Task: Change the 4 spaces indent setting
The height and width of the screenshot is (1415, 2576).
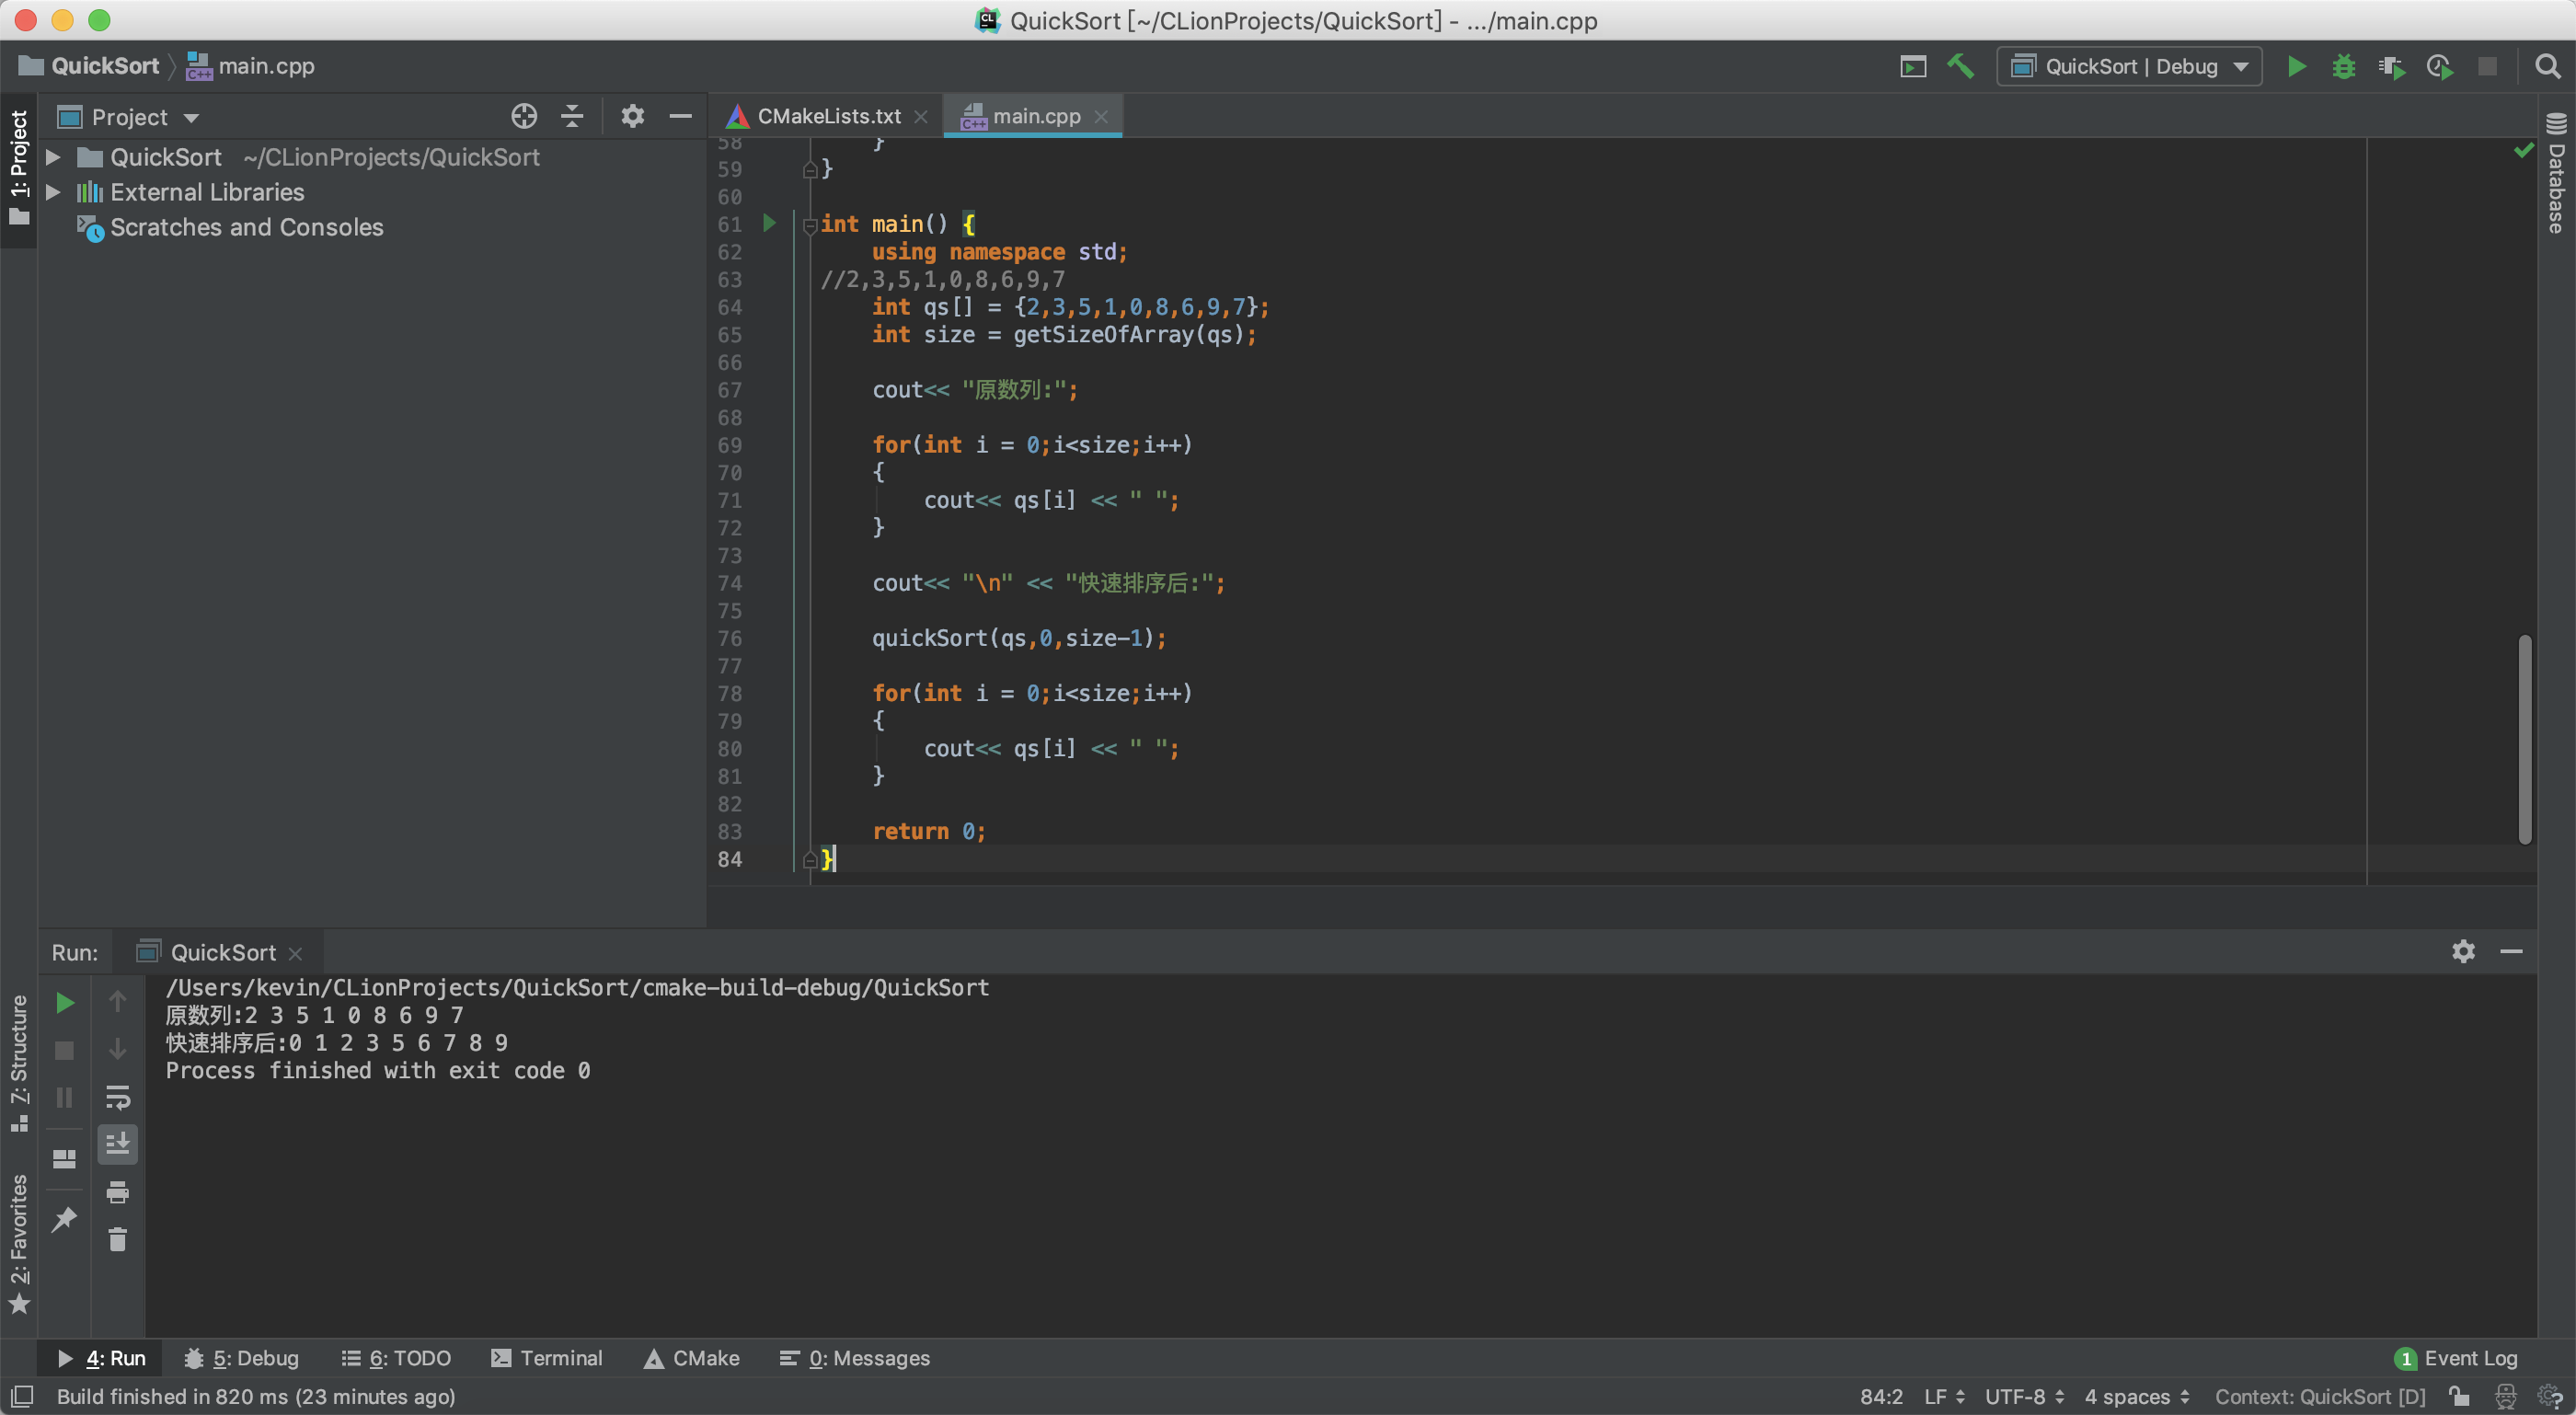Action: [2137, 1396]
